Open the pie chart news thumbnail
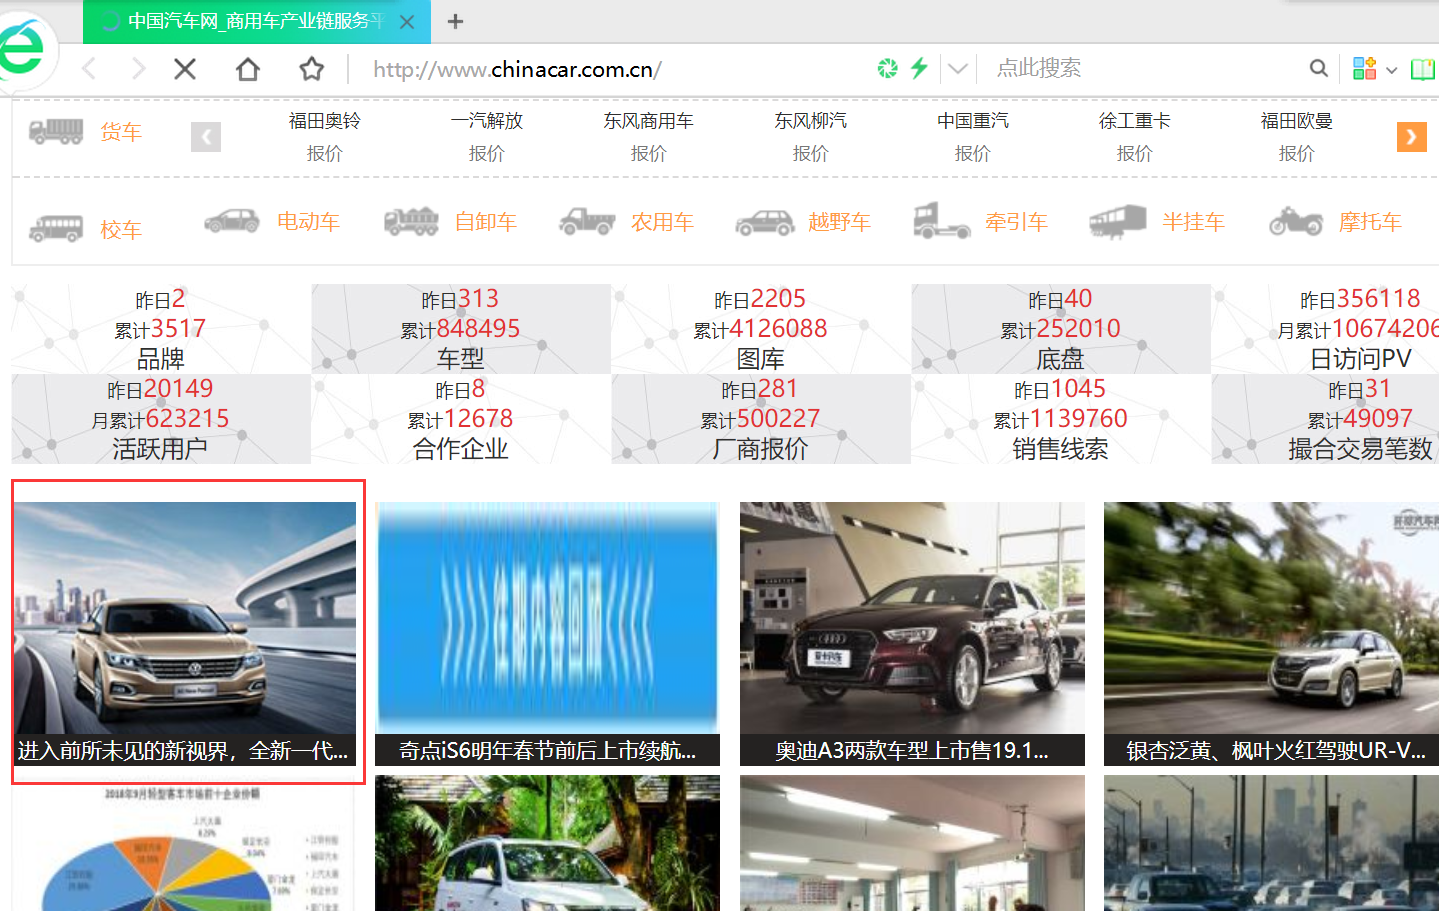This screenshot has width=1439, height=911. (185, 847)
